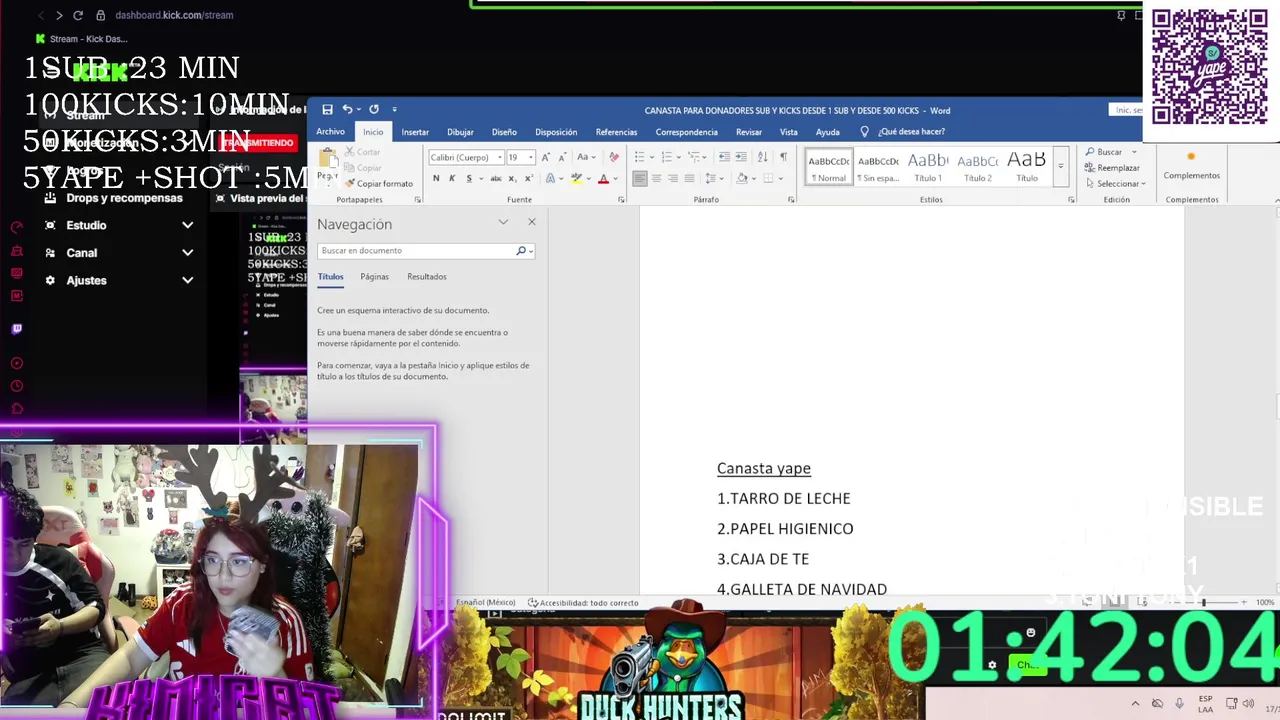Underline text with the S button
1280x720 pixels.
pyautogui.click(x=468, y=178)
